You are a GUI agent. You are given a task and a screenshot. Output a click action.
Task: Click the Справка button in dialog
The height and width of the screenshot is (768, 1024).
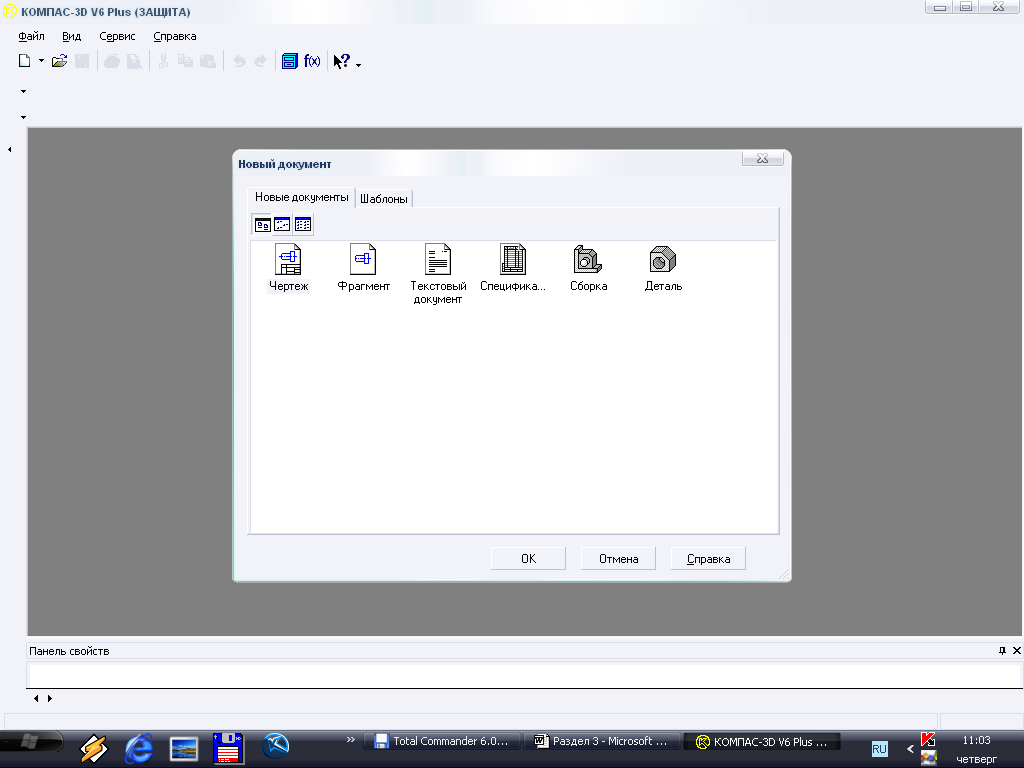[709, 559]
